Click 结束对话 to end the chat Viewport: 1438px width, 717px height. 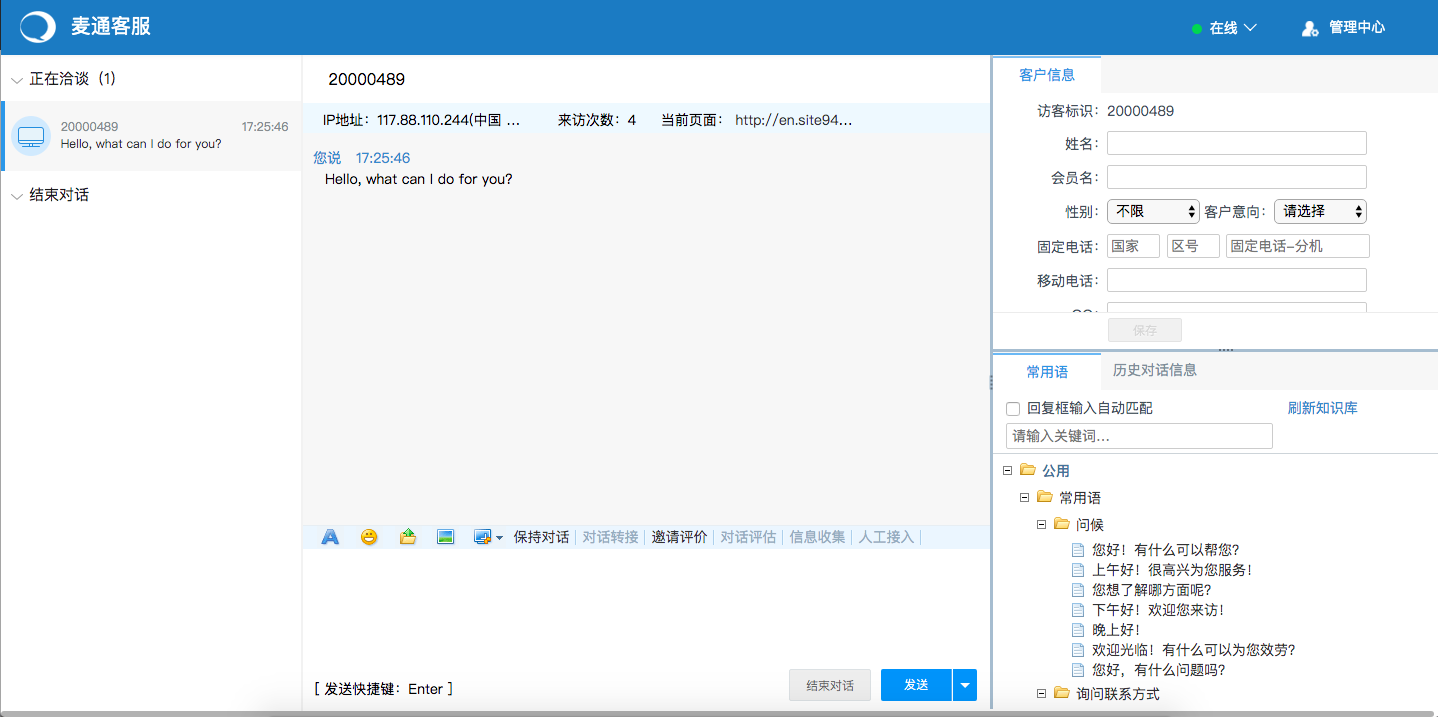click(829, 685)
